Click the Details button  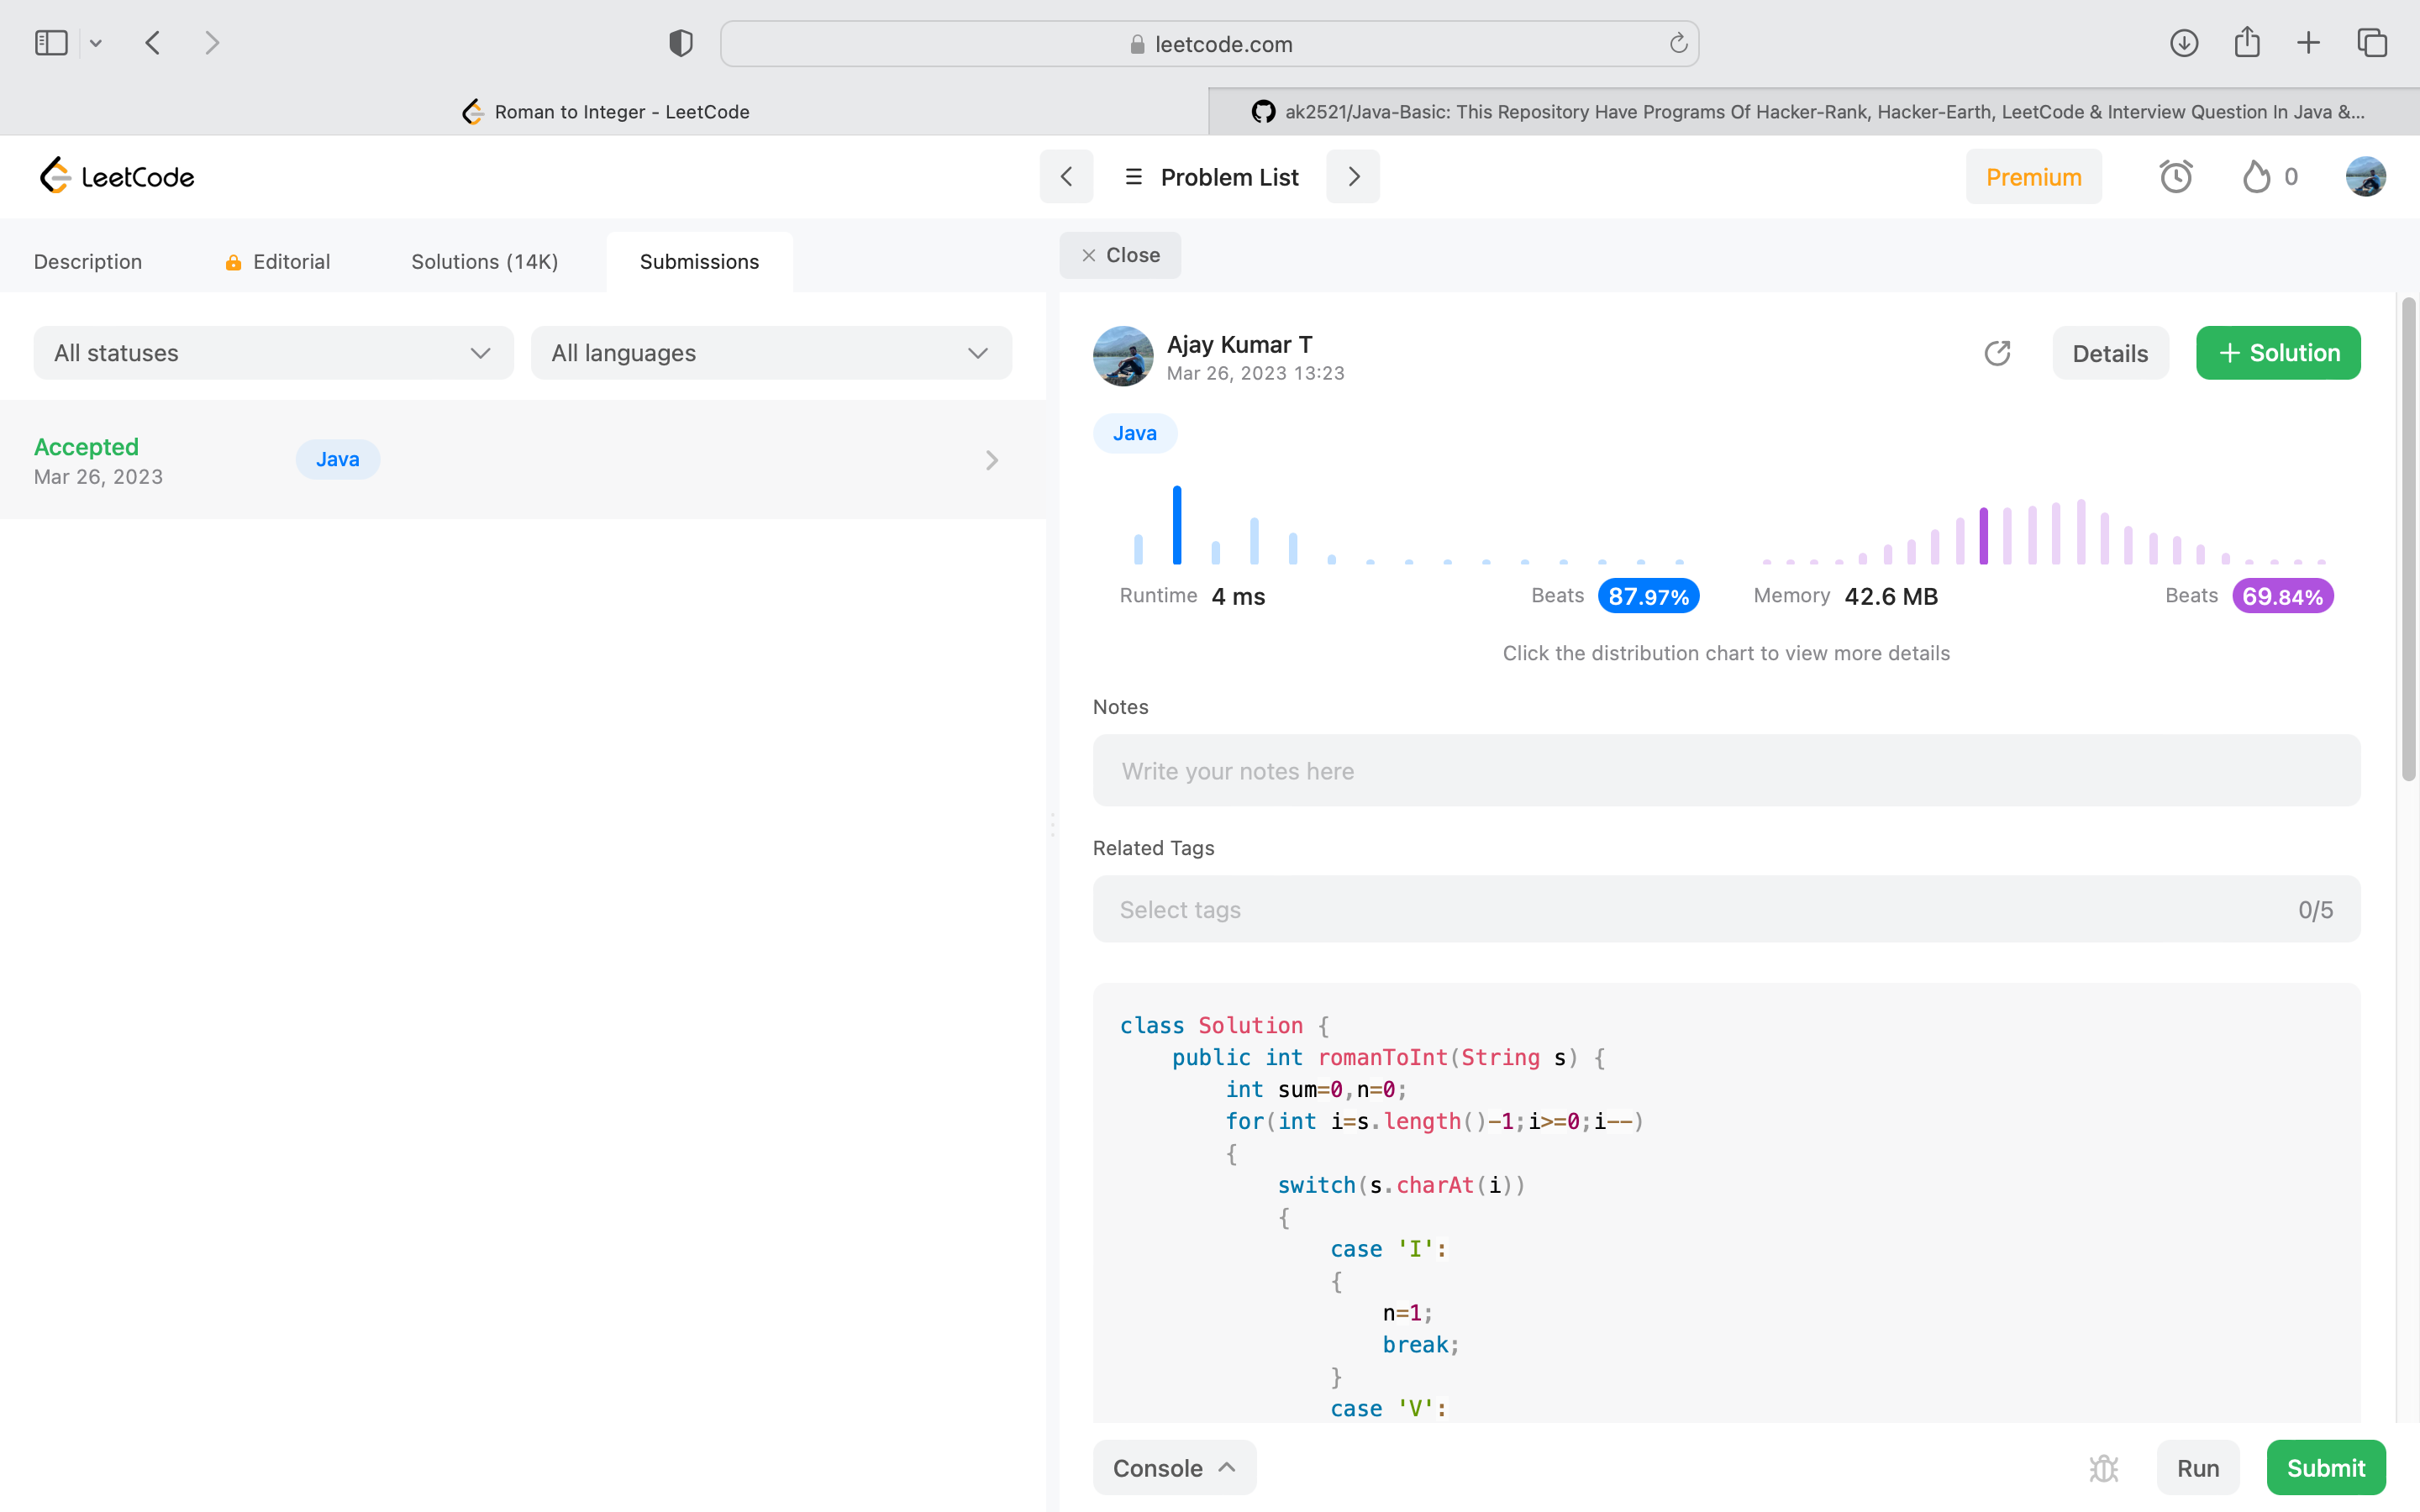[2109, 353]
